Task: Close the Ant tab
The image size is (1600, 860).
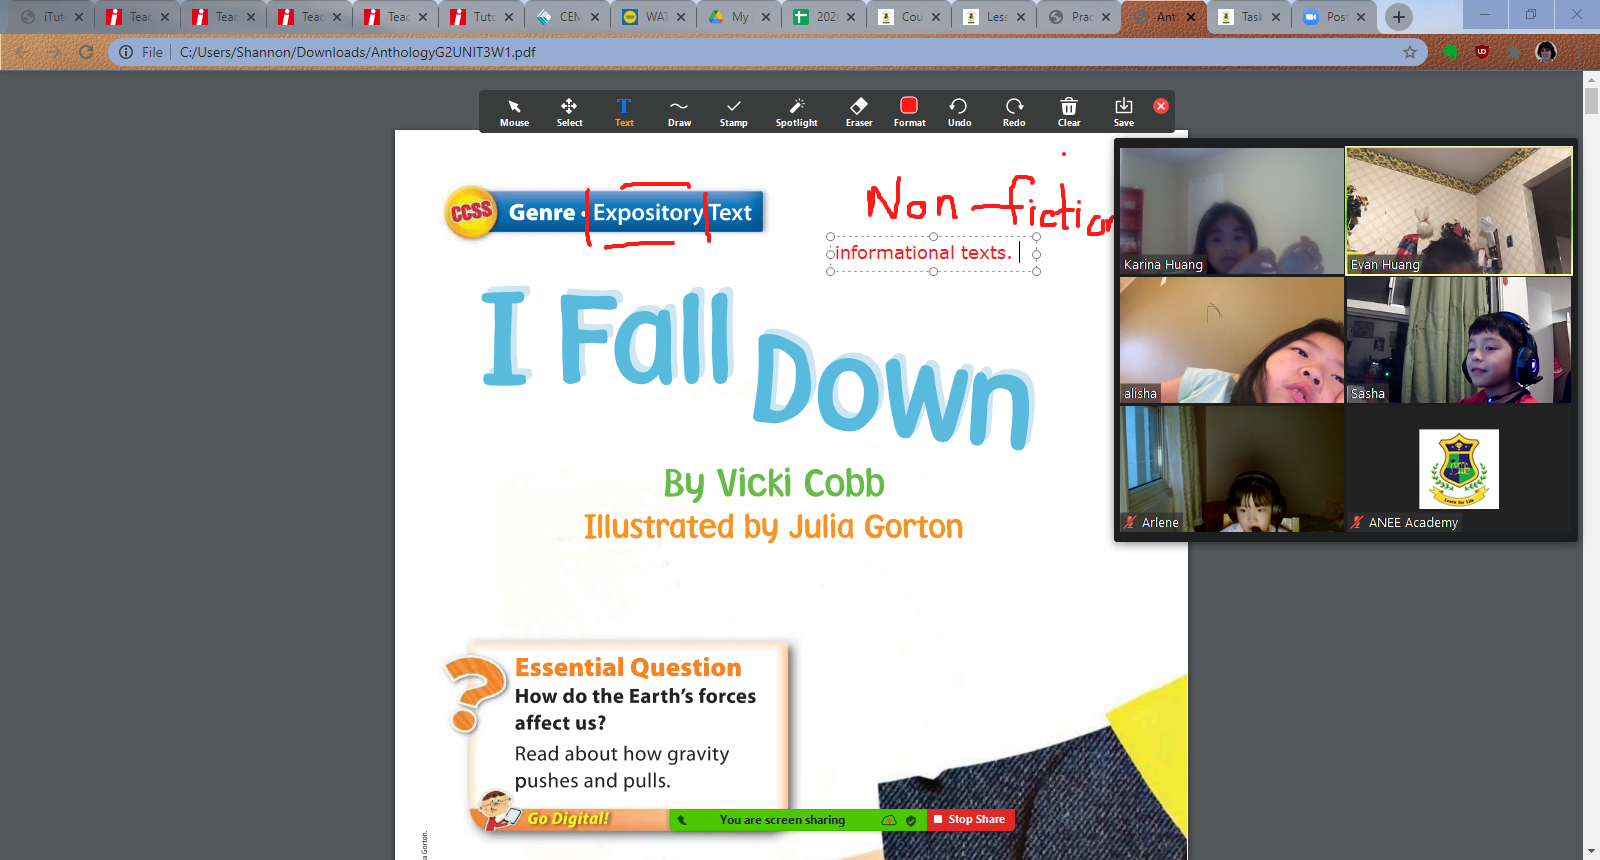Action: pyautogui.click(x=1191, y=17)
